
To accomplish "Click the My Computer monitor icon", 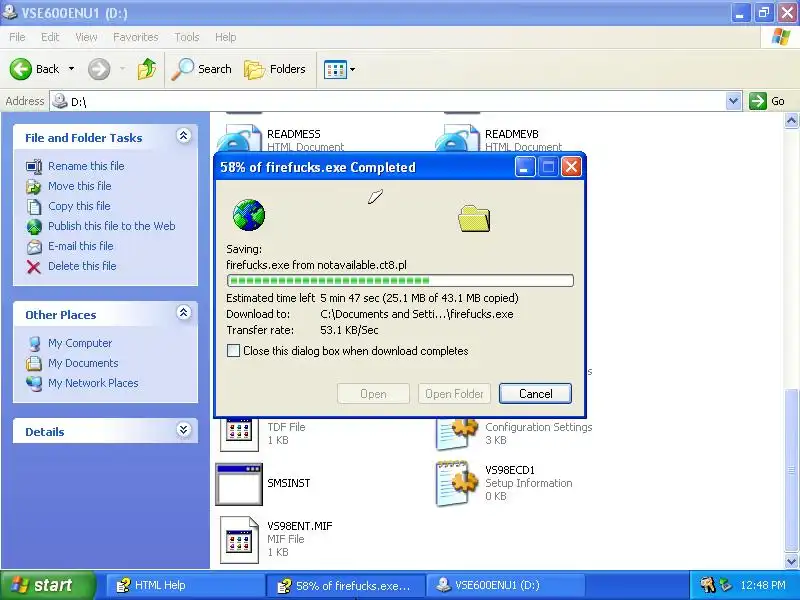I will 34,343.
